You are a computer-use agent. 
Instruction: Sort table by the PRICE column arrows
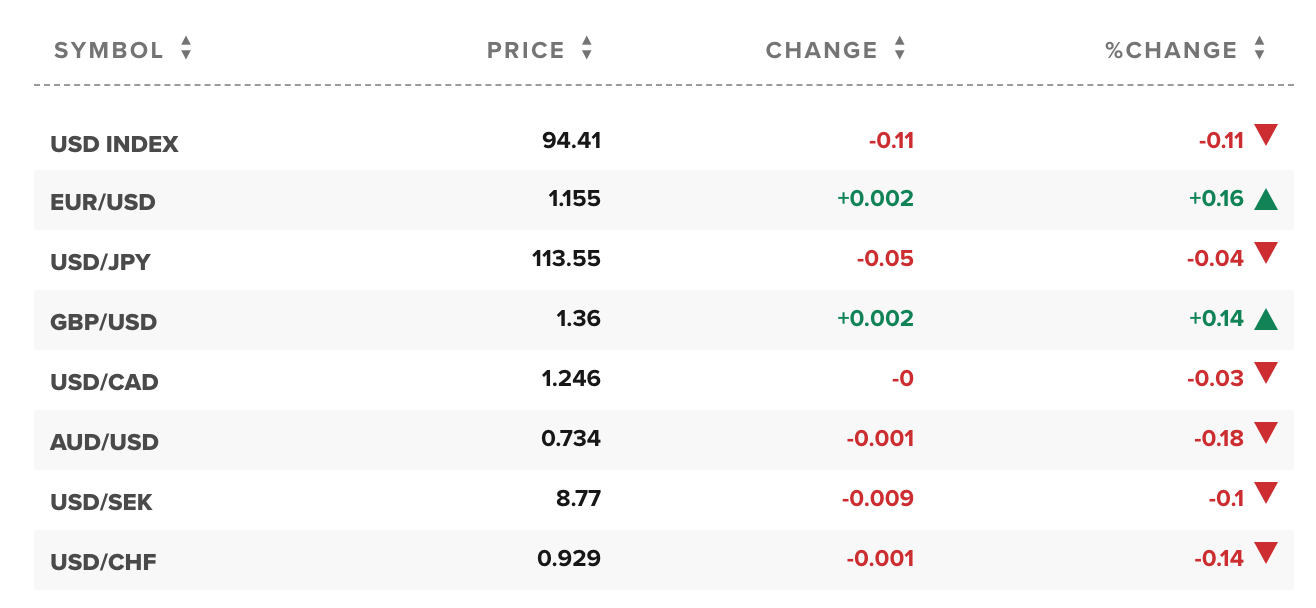pos(587,49)
